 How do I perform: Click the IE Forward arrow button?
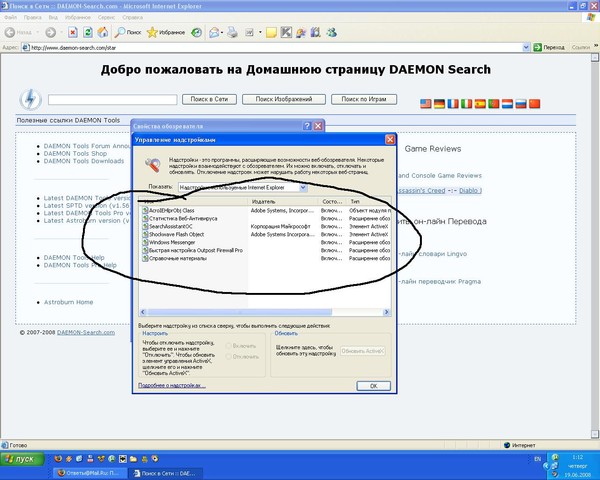[x=50, y=33]
